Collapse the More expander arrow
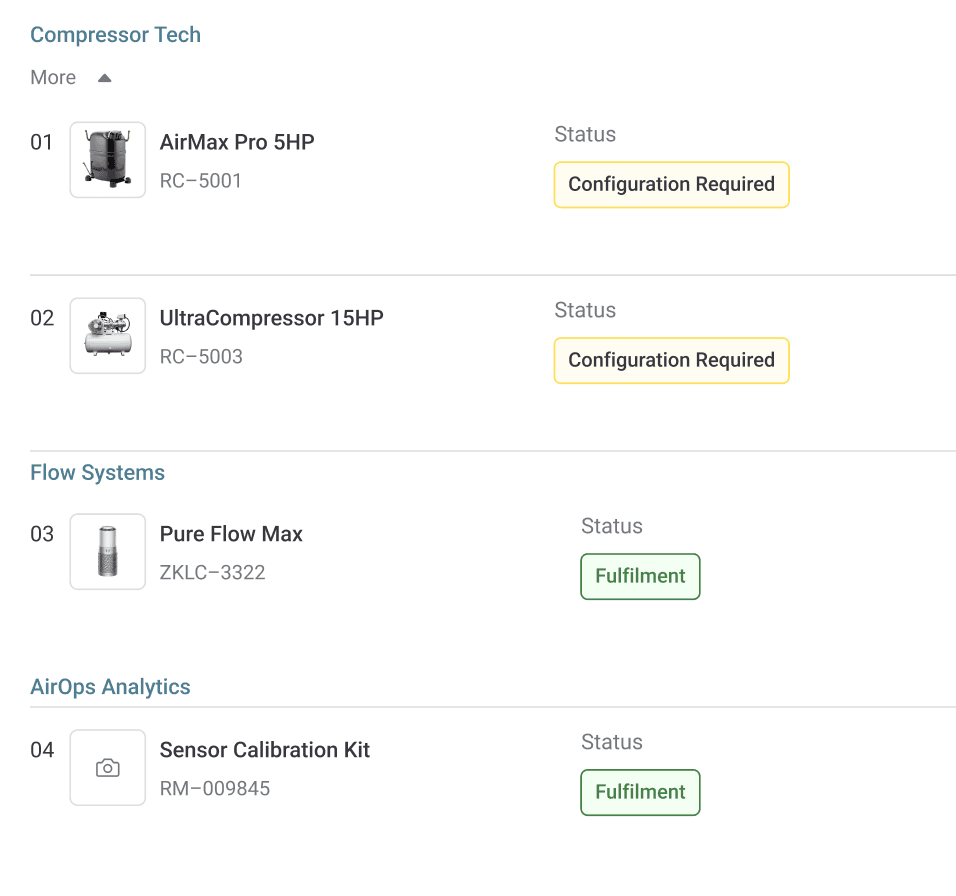 (104, 78)
